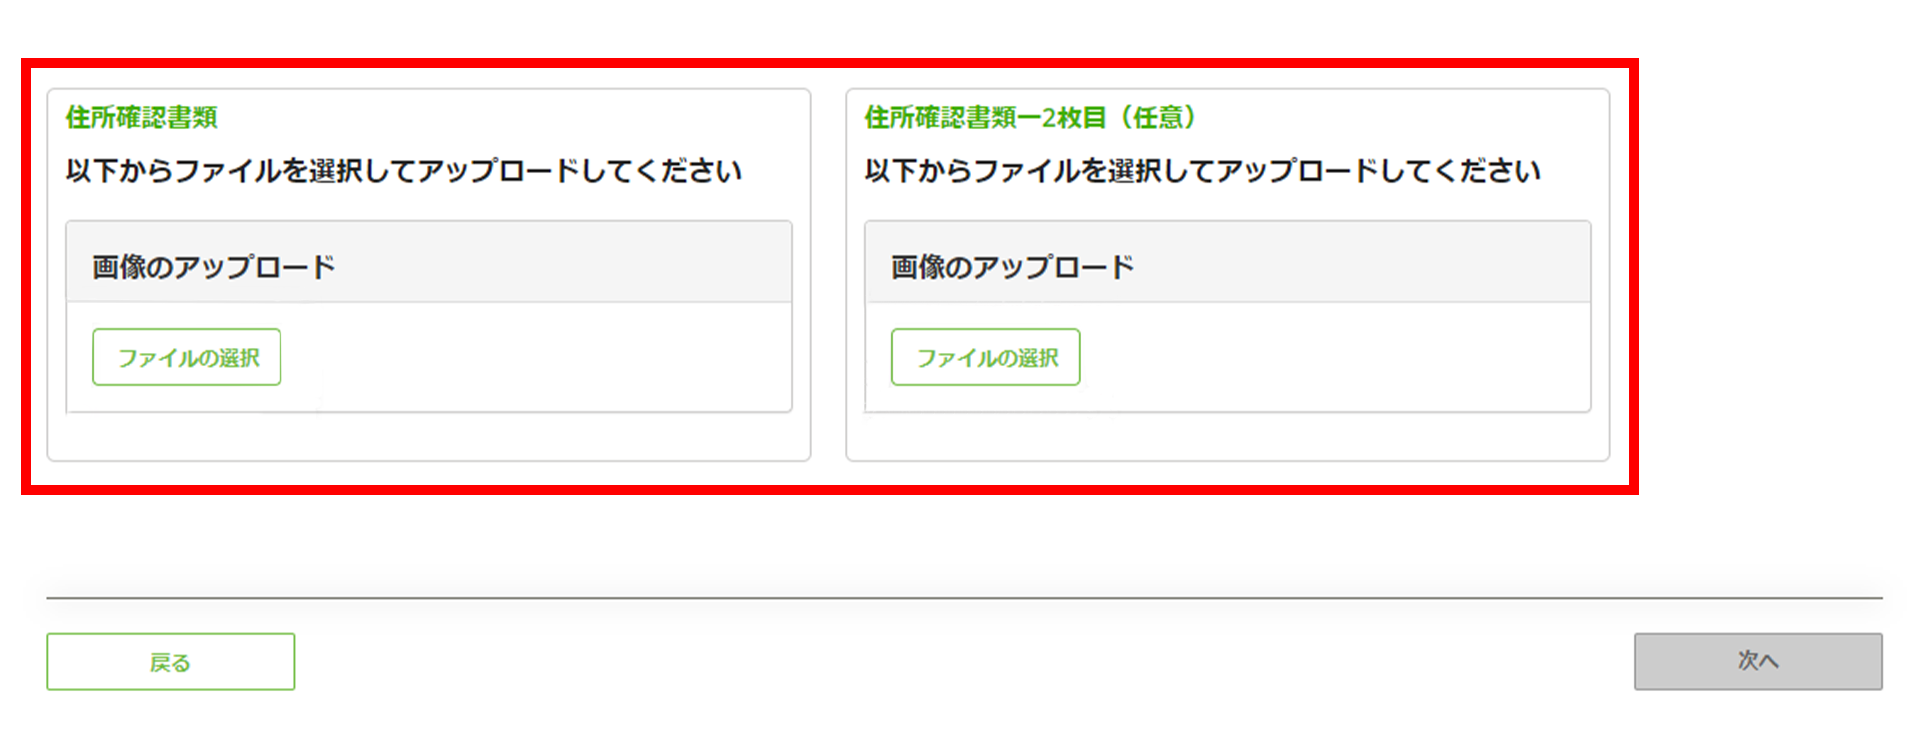Click the gap between the two document cards
This screenshot has height=752, width=1920.
(x=828, y=275)
